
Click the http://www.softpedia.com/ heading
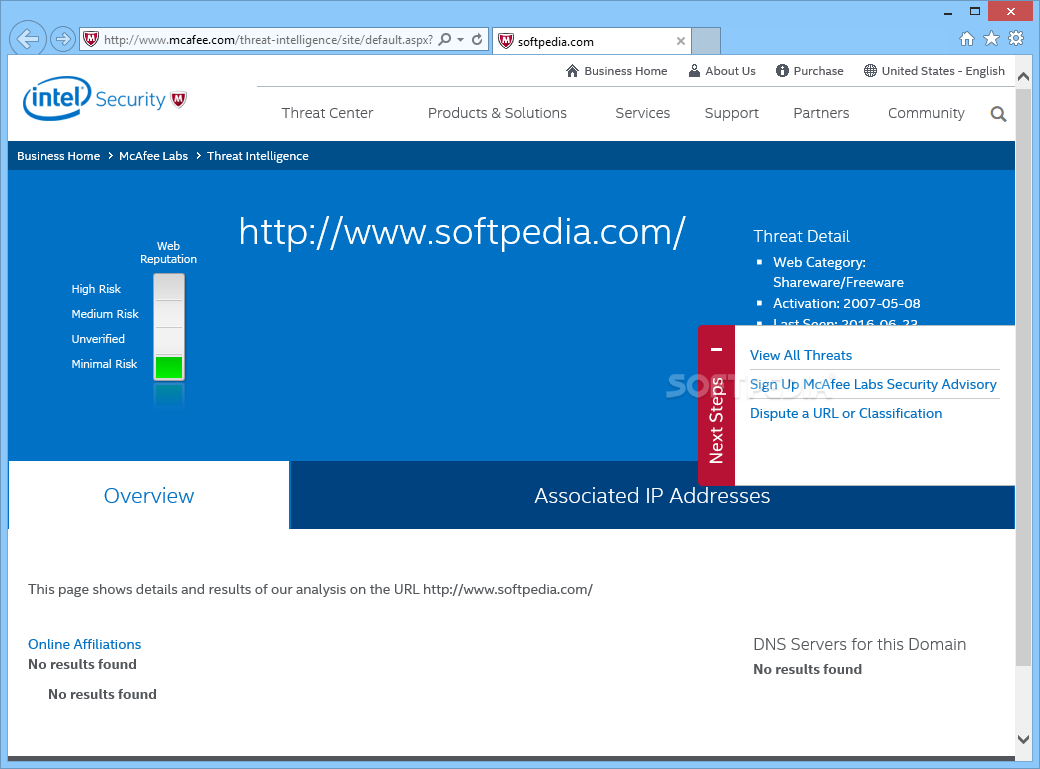[x=462, y=232]
